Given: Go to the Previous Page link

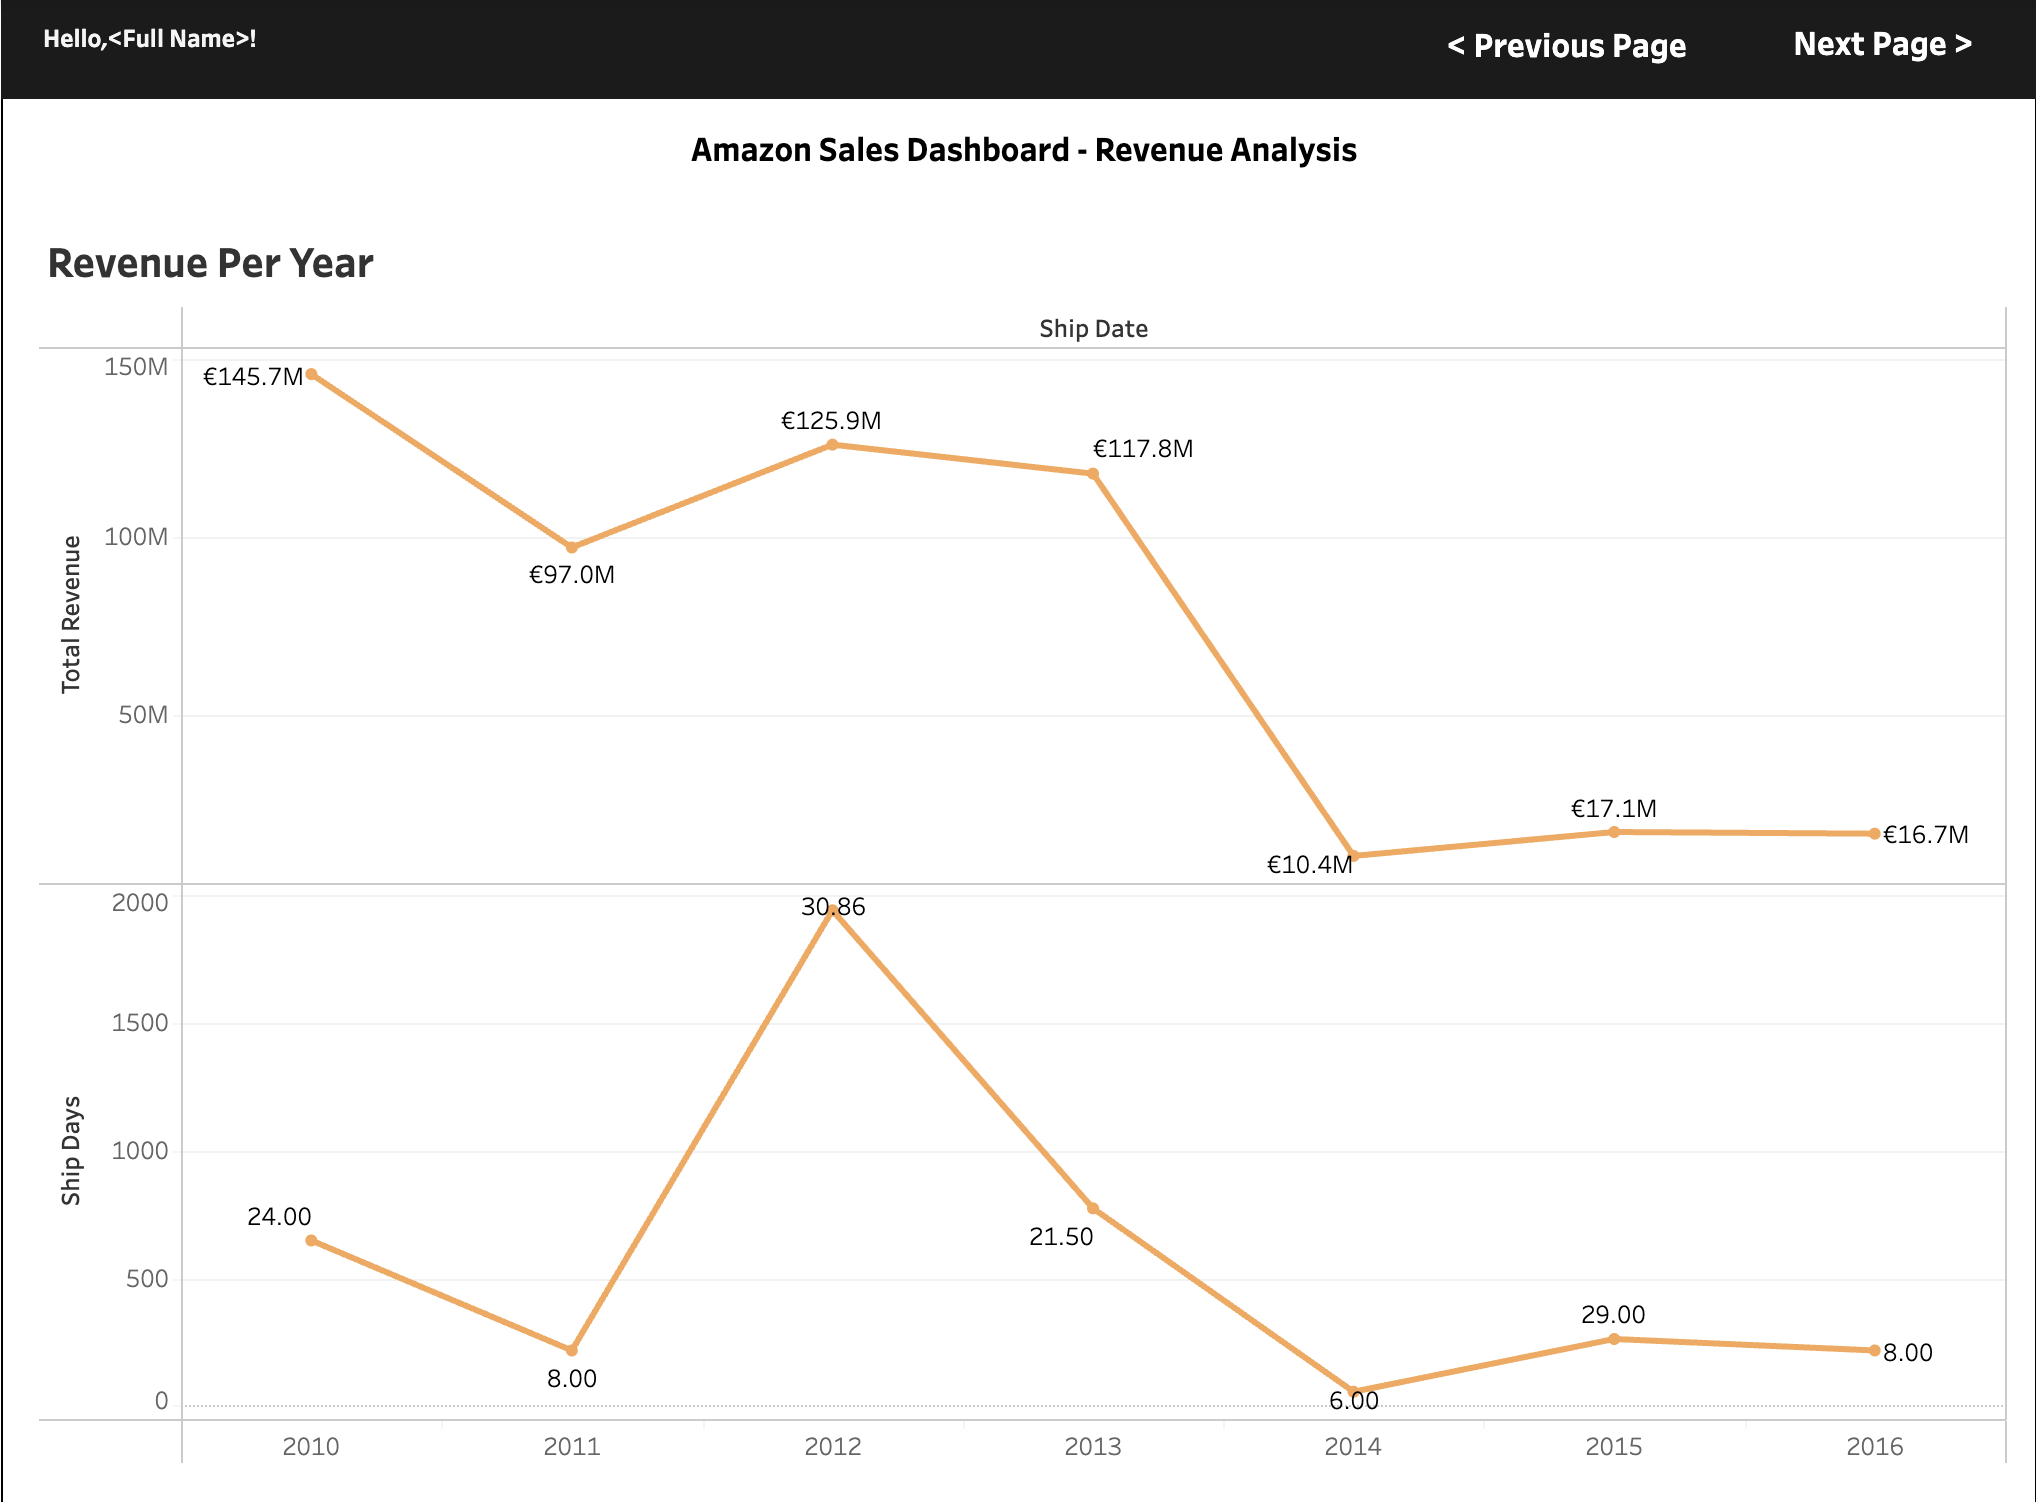Looking at the screenshot, I should pos(1566,46).
